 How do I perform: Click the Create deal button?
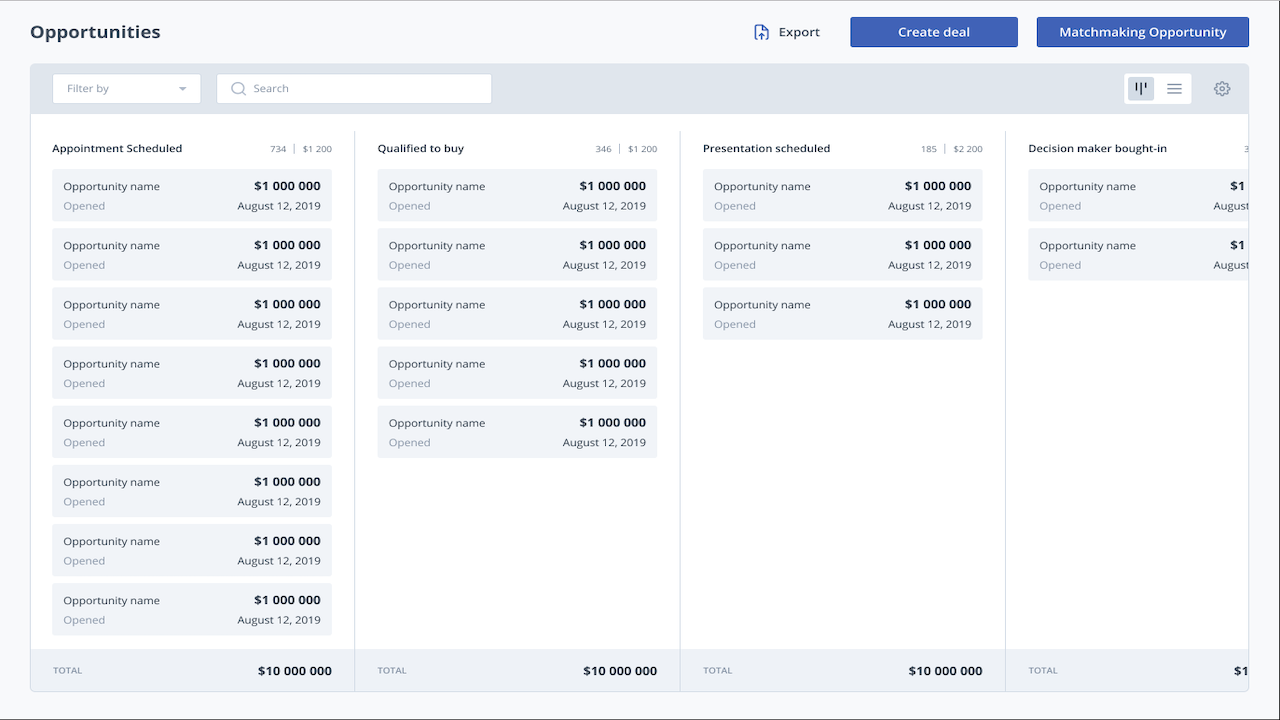pyautogui.click(x=934, y=32)
